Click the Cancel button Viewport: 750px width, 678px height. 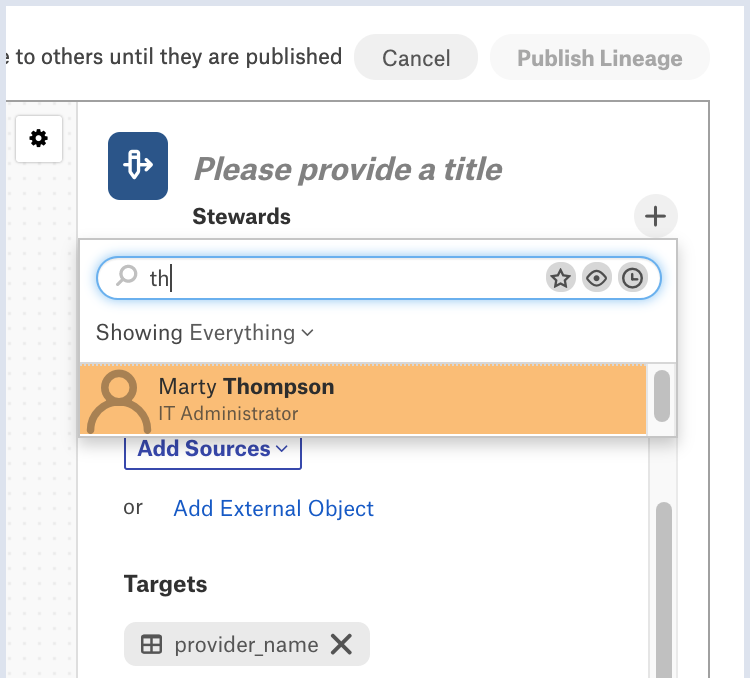point(416,57)
